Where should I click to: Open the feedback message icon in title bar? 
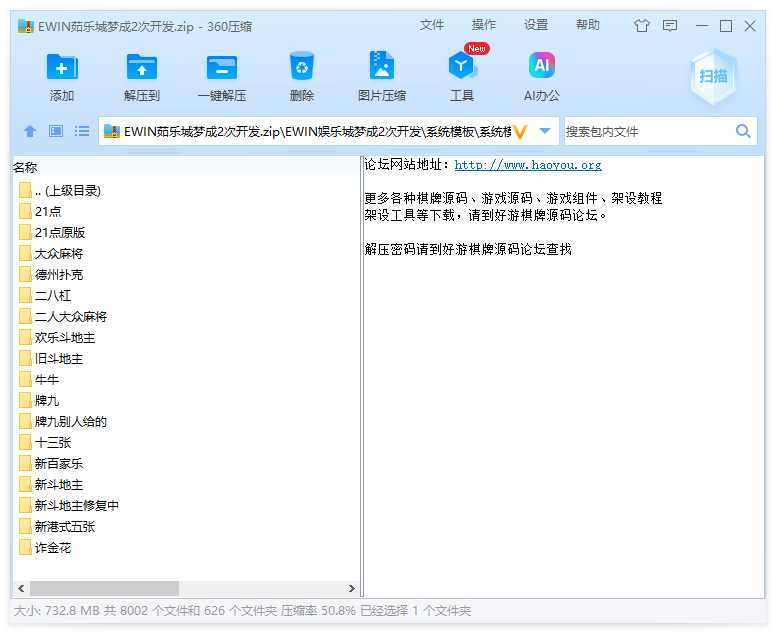point(670,25)
